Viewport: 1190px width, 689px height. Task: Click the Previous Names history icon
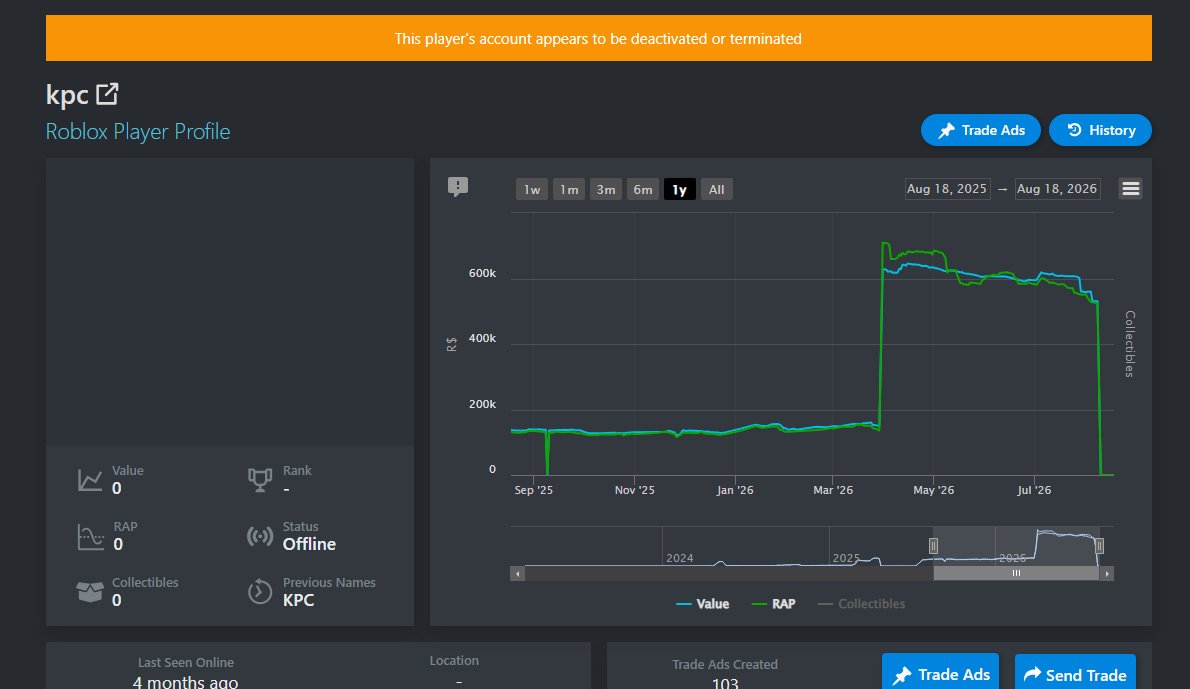[260, 592]
